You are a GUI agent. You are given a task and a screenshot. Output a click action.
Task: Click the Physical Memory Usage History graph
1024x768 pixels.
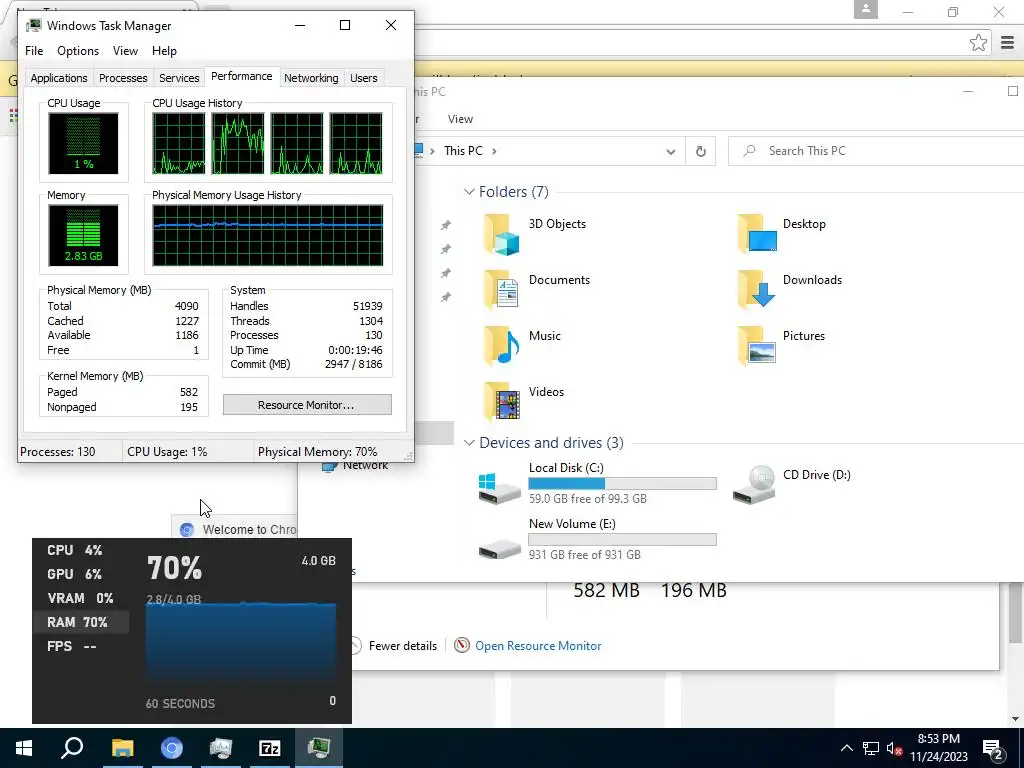pyautogui.click(x=268, y=236)
